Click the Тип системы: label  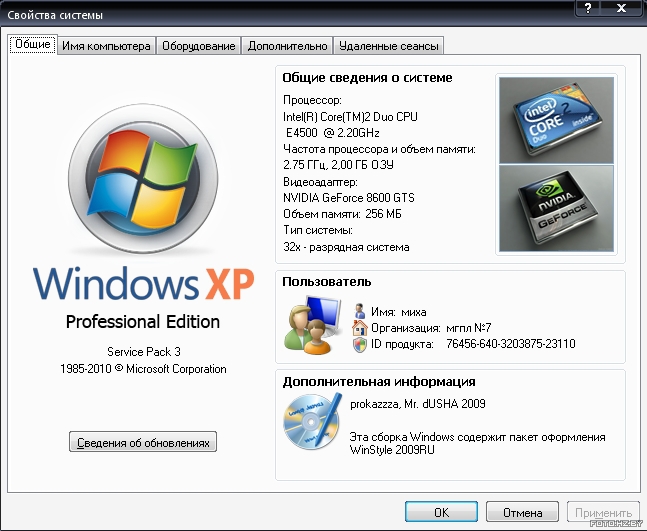click(318, 230)
